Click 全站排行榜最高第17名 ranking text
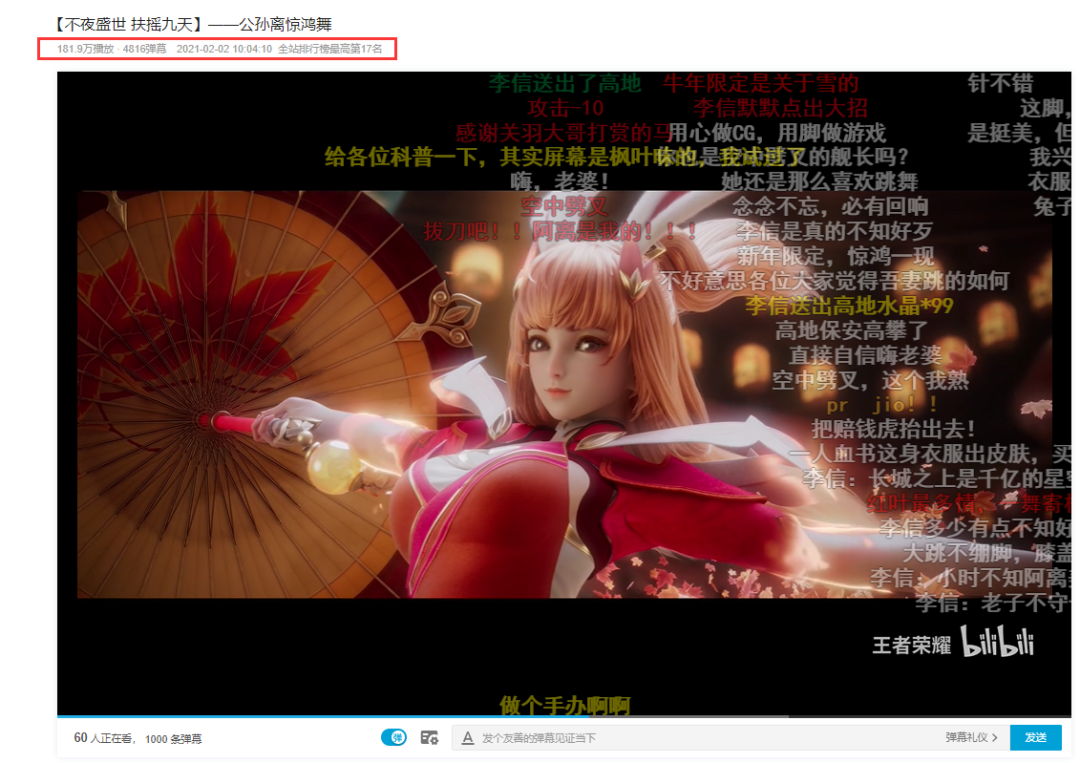Image resolution: width=1080 pixels, height=763 pixels. pyautogui.click(x=330, y=49)
